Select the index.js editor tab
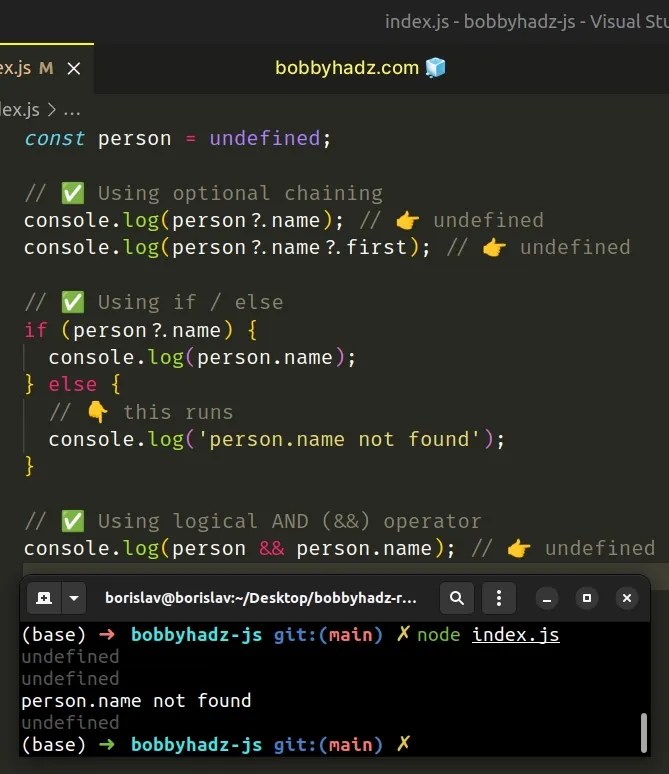The height and width of the screenshot is (774, 669). tap(46, 68)
